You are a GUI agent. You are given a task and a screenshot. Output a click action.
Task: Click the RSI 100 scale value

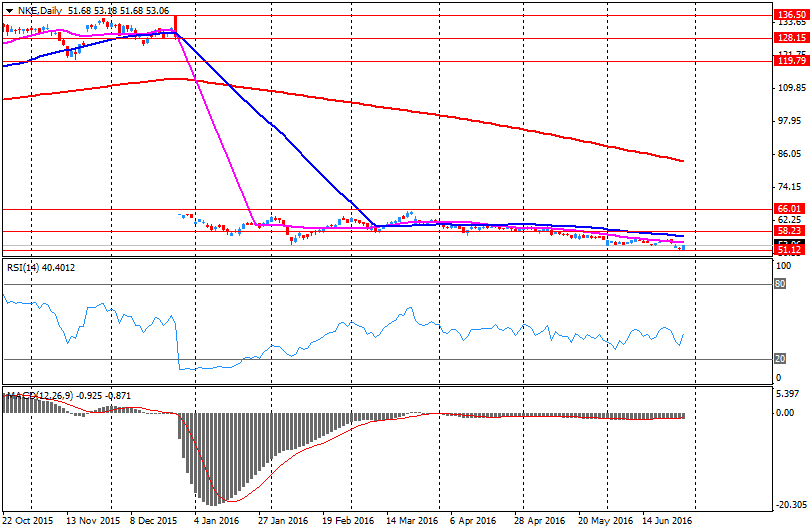click(x=785, y=266)
